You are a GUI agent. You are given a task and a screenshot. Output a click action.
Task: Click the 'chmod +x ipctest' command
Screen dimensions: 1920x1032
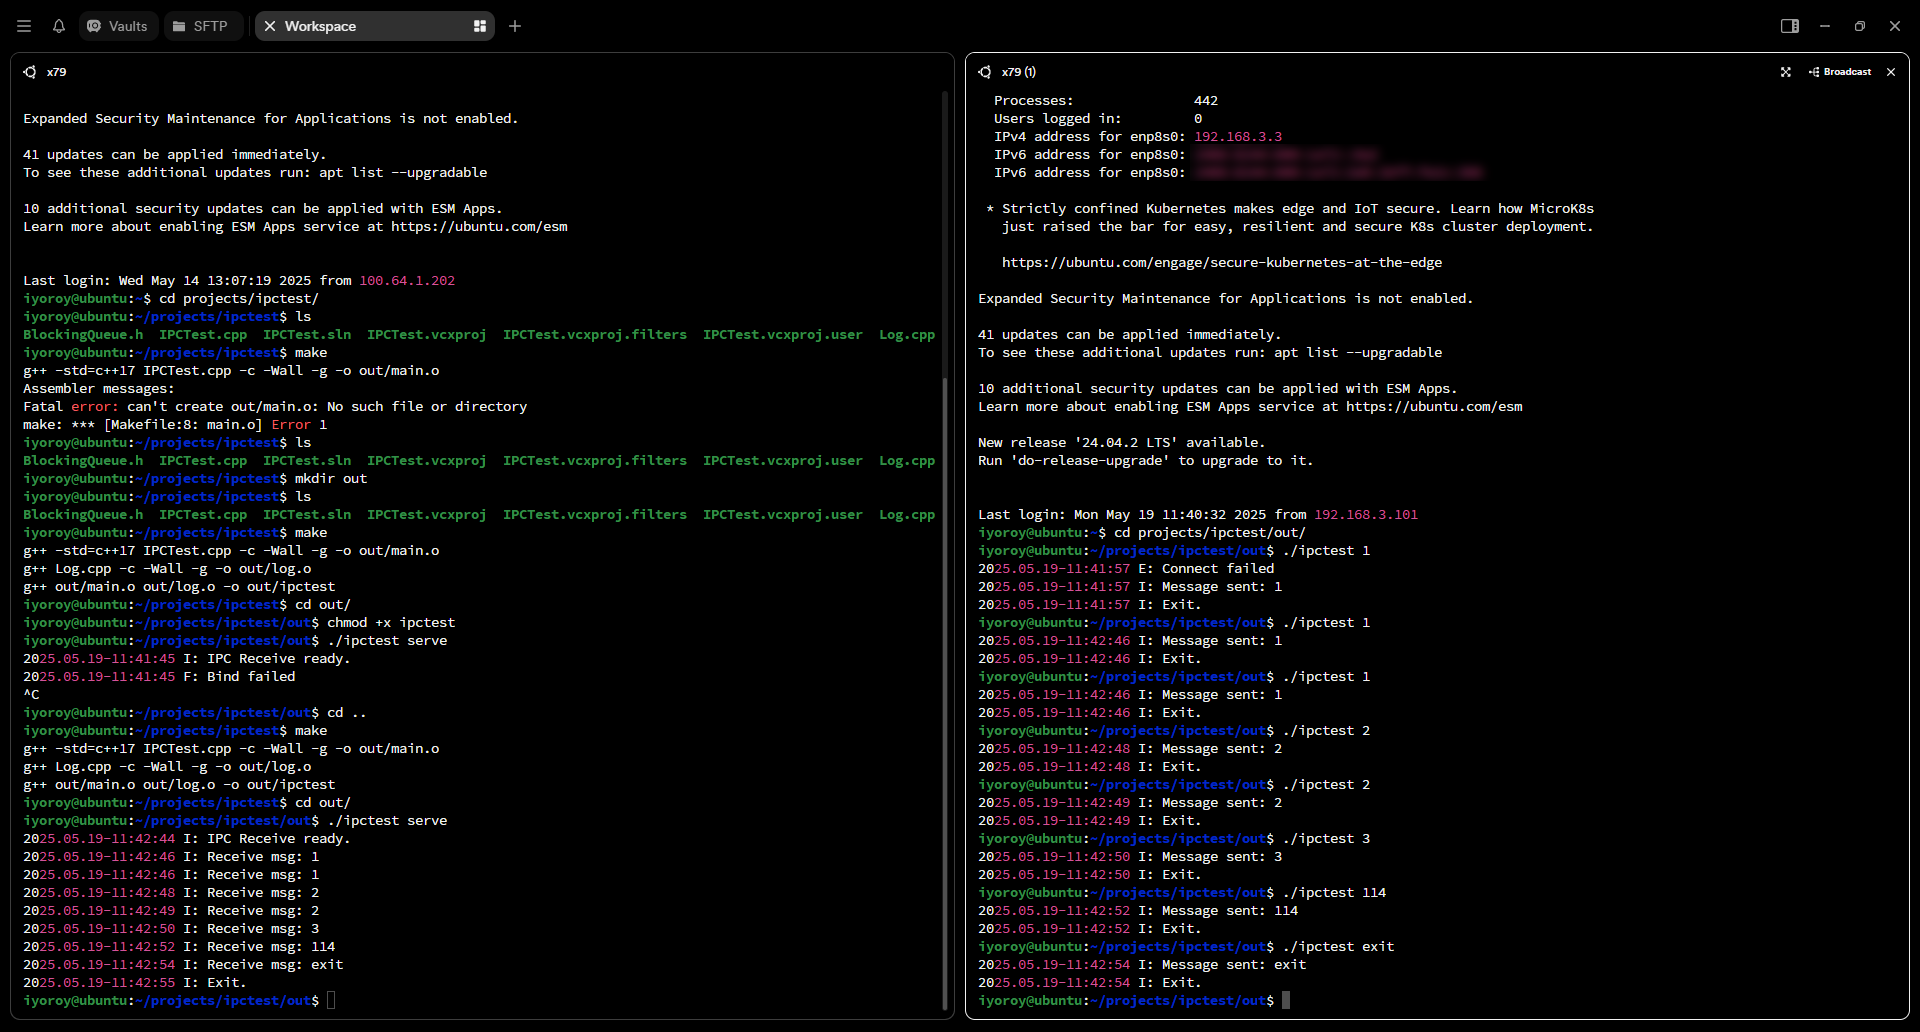point(391,623)
